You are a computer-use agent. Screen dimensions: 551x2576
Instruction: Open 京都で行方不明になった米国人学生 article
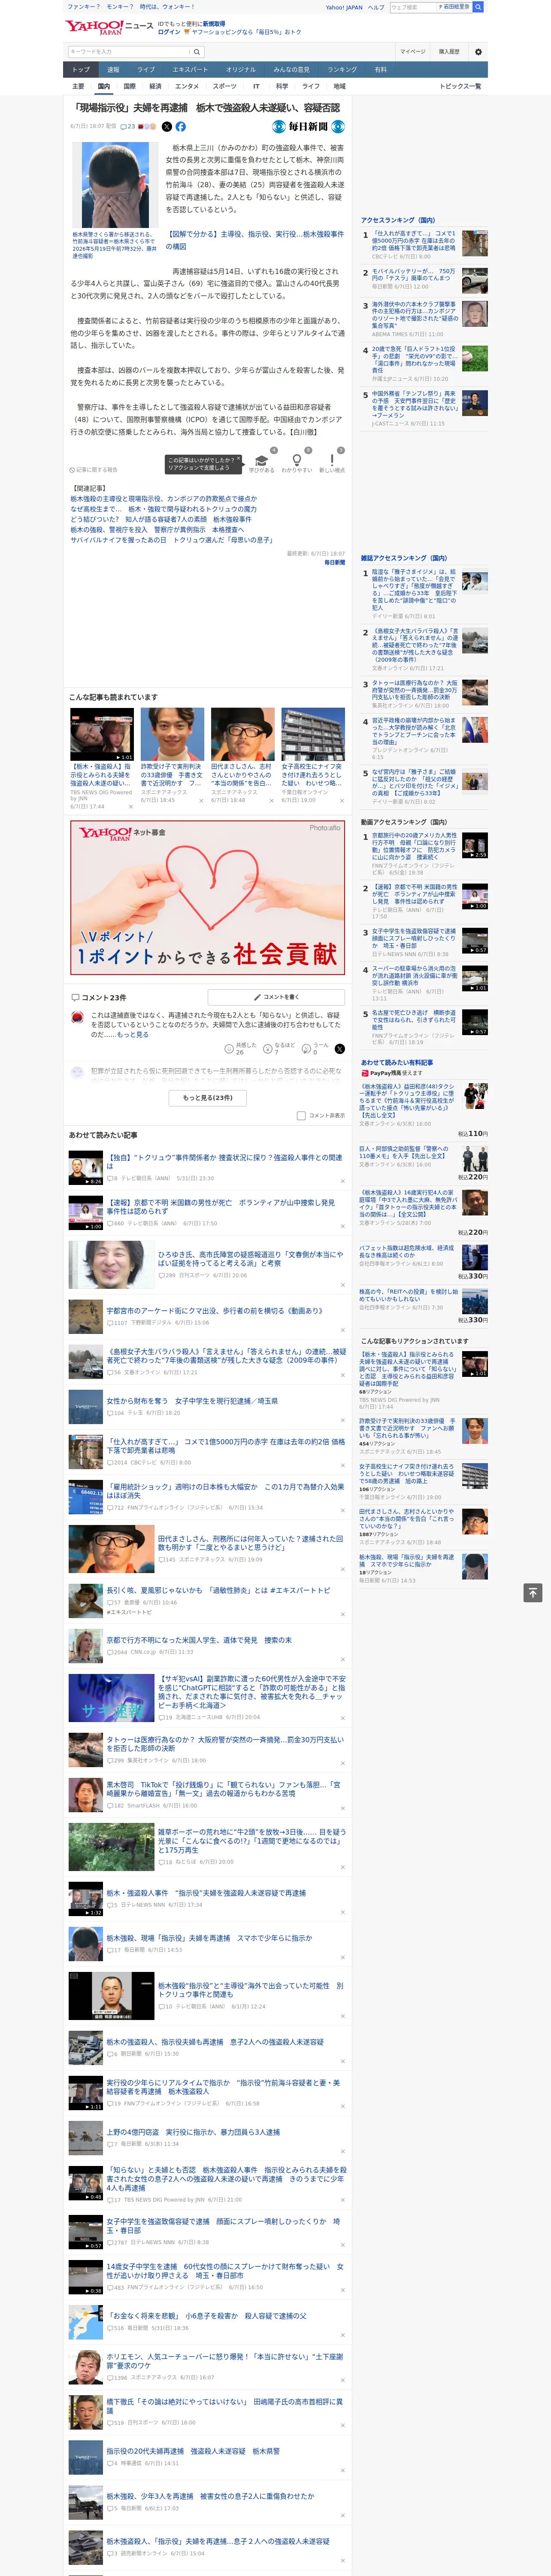pyautogui.click(x=199, y=1640)
